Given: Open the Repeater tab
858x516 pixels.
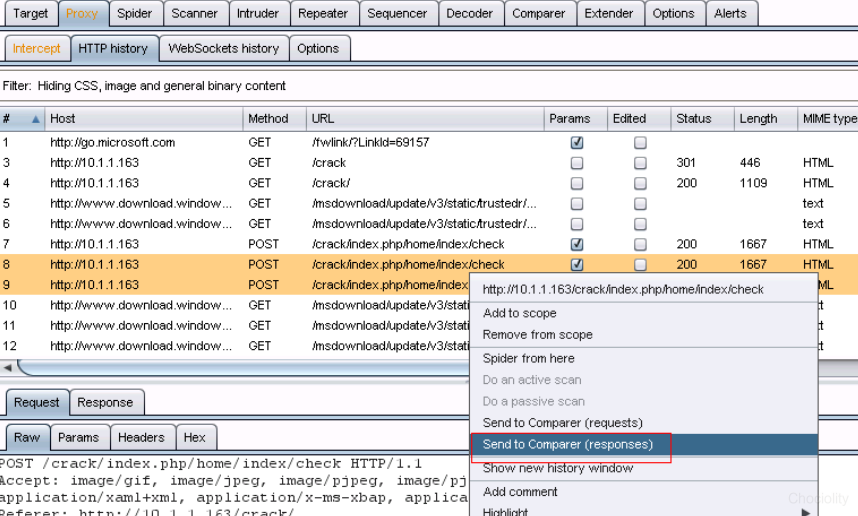Looking at the screenshot, I should (323, 13).
